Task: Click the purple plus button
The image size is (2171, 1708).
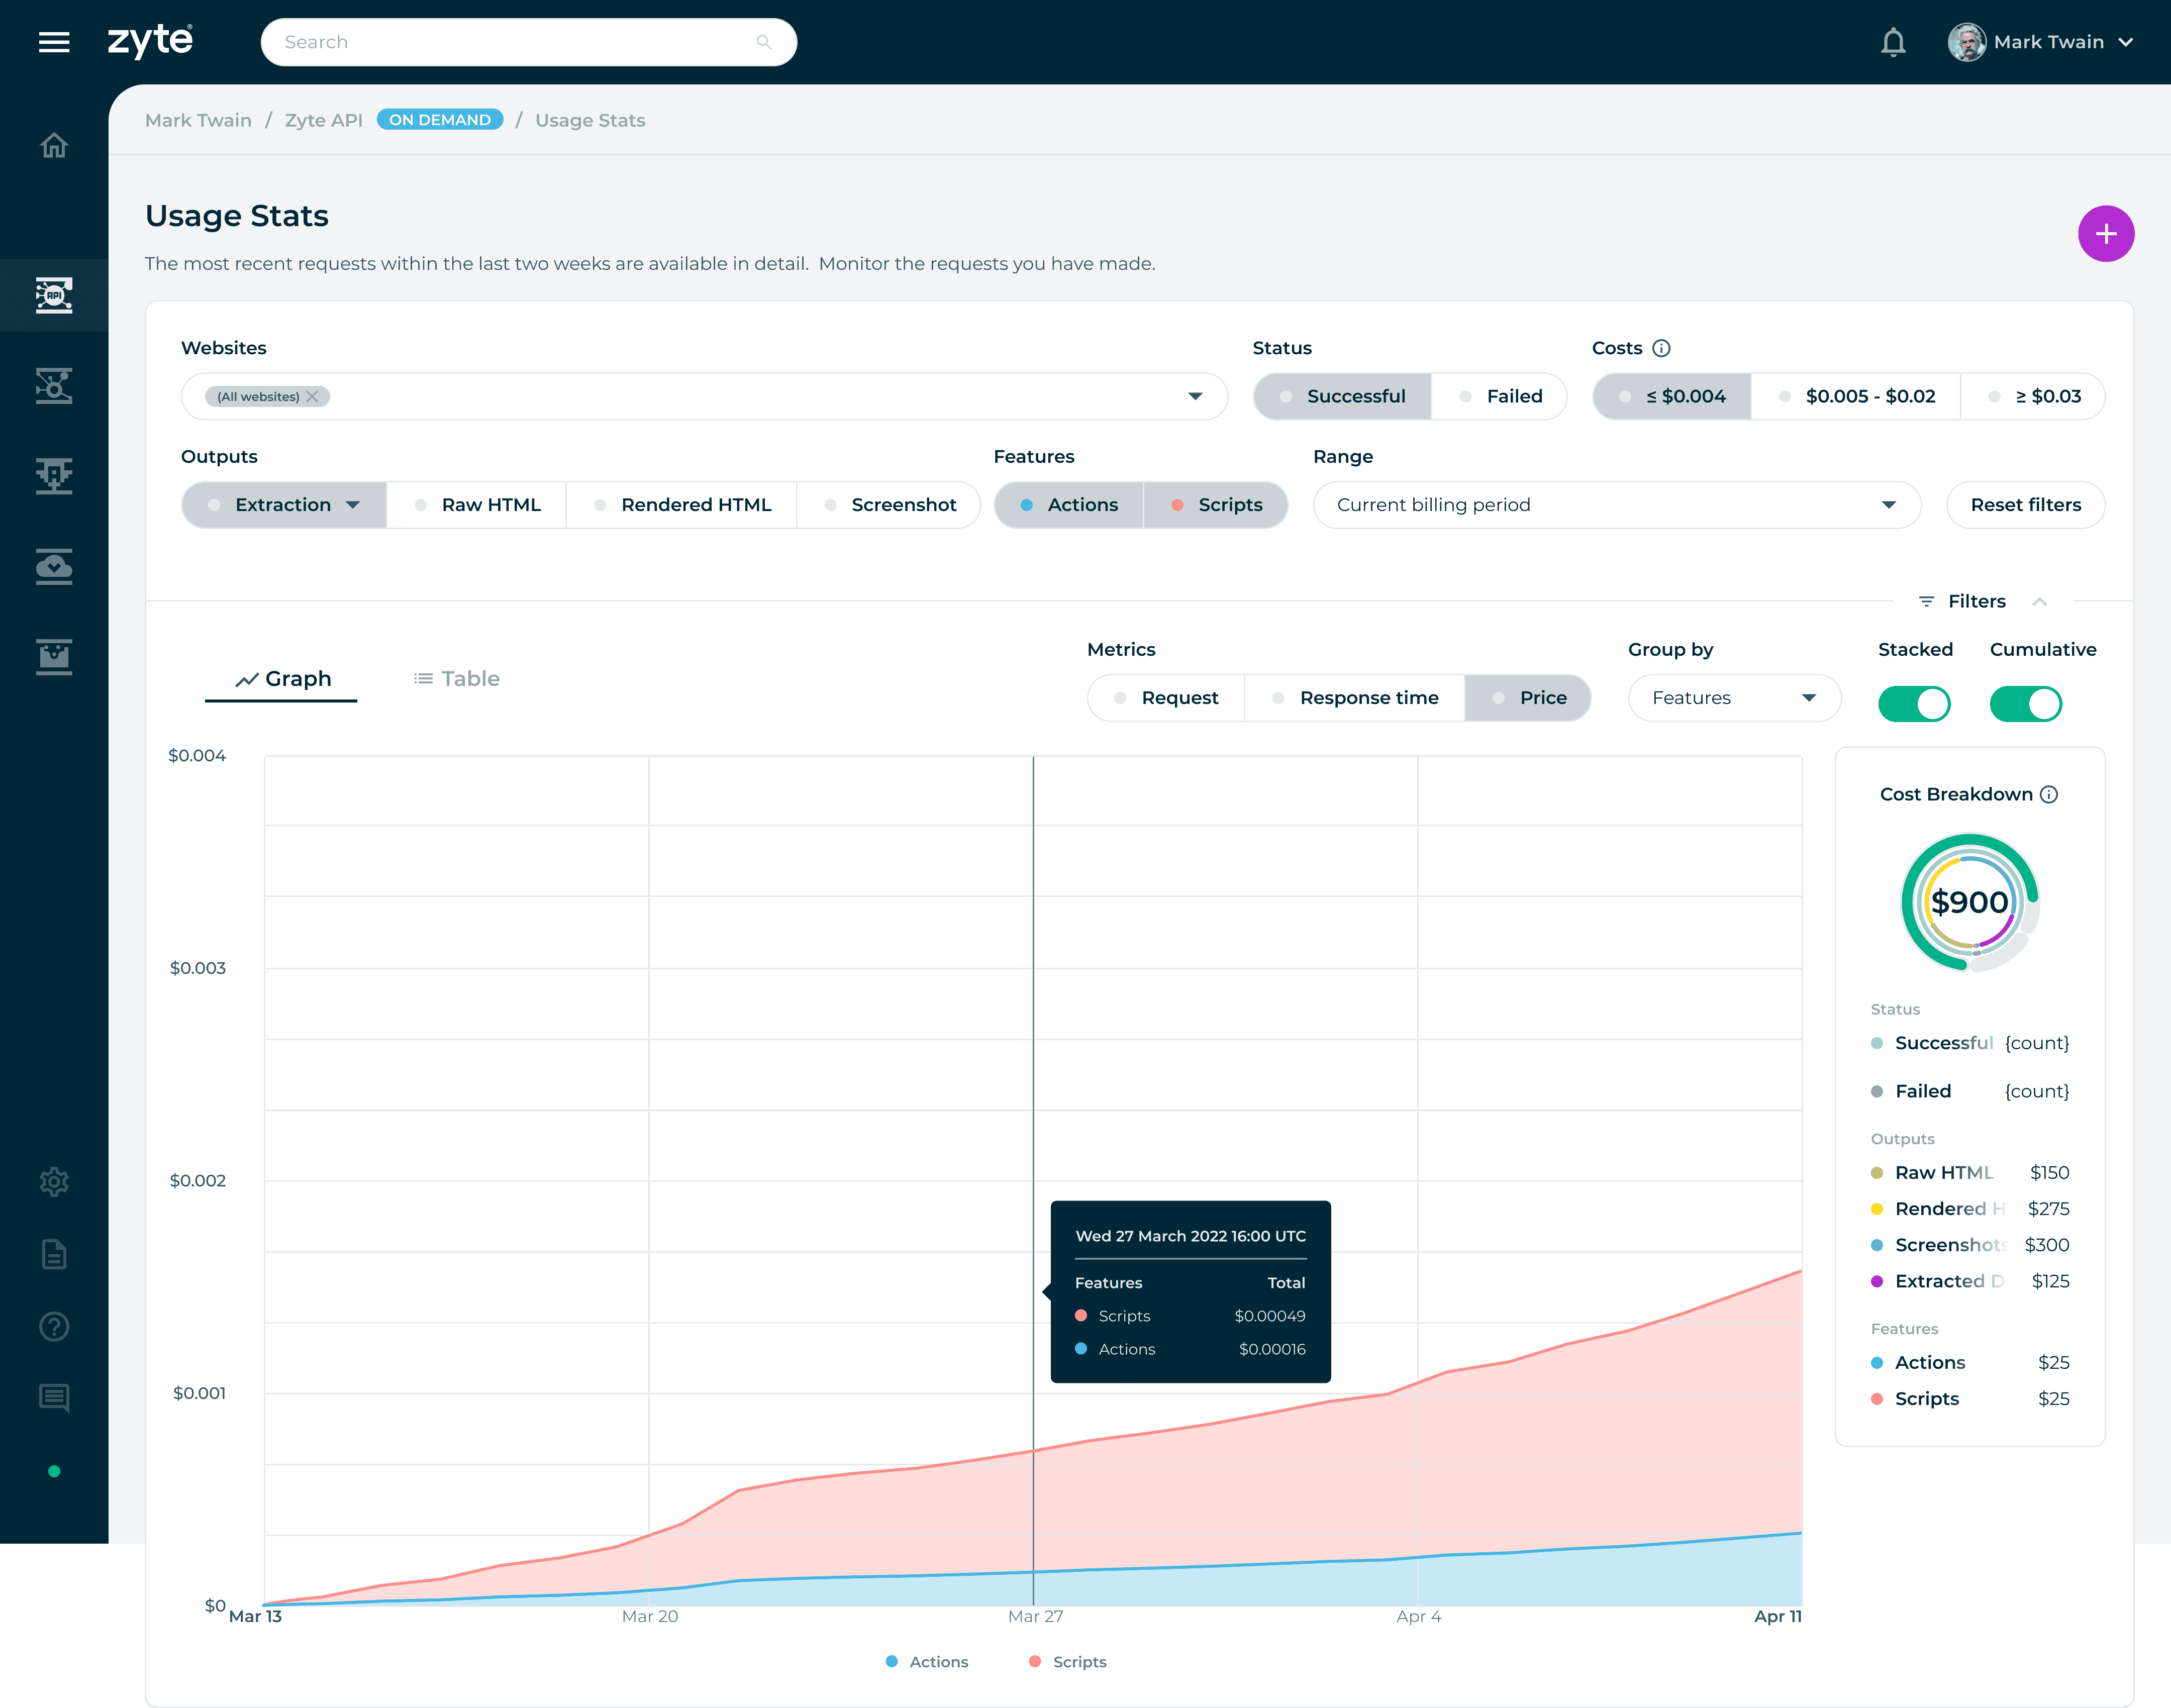Action: [2105, 234]
